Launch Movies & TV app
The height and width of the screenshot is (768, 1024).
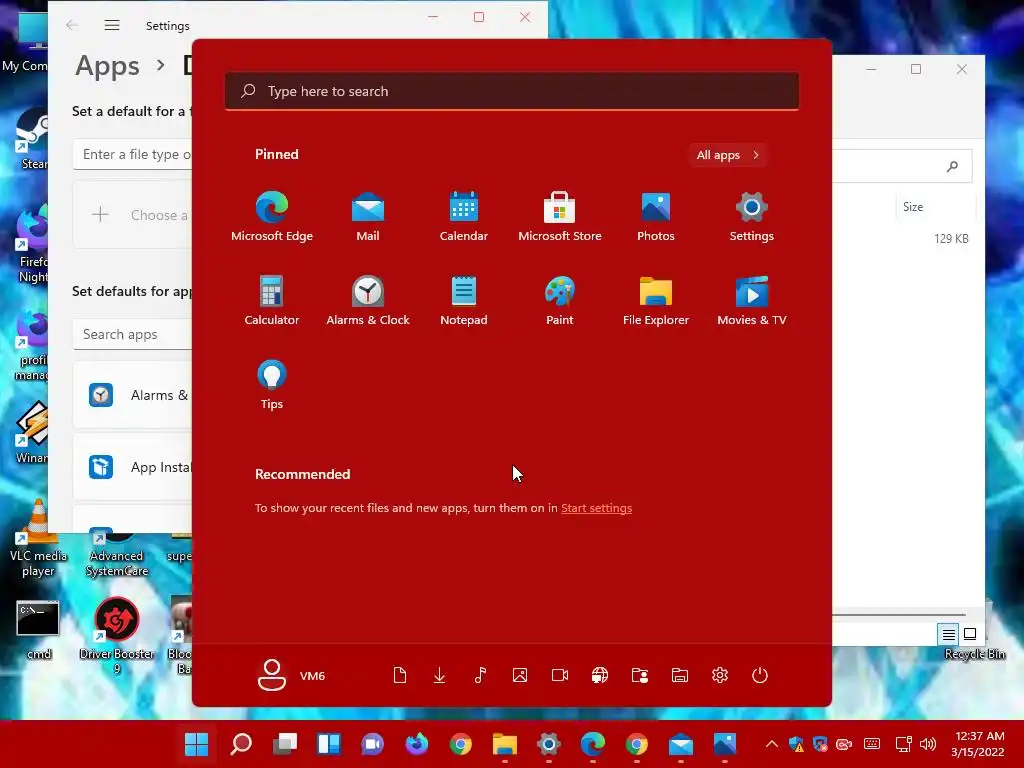click(752, 300)
